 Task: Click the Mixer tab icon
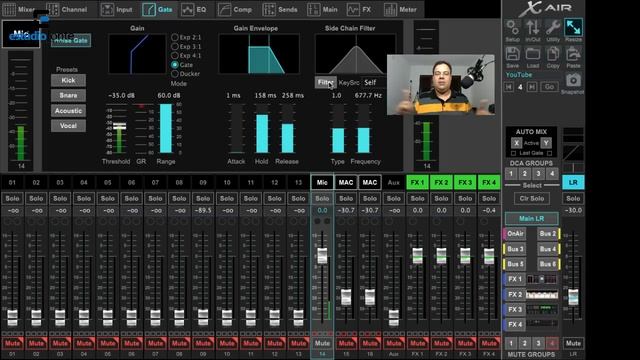click(9, 9)
